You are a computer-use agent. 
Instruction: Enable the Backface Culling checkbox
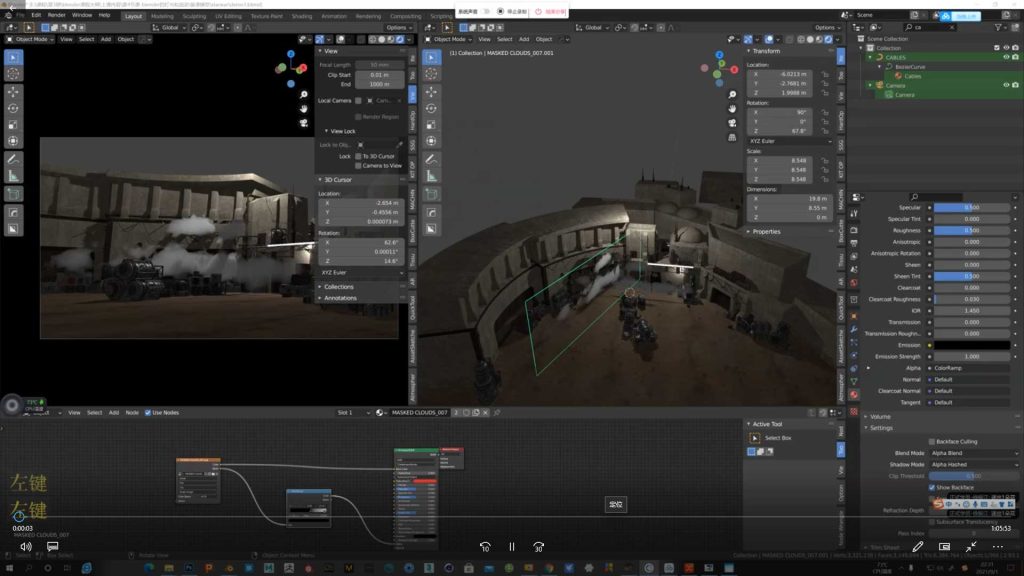coord(932,441)
